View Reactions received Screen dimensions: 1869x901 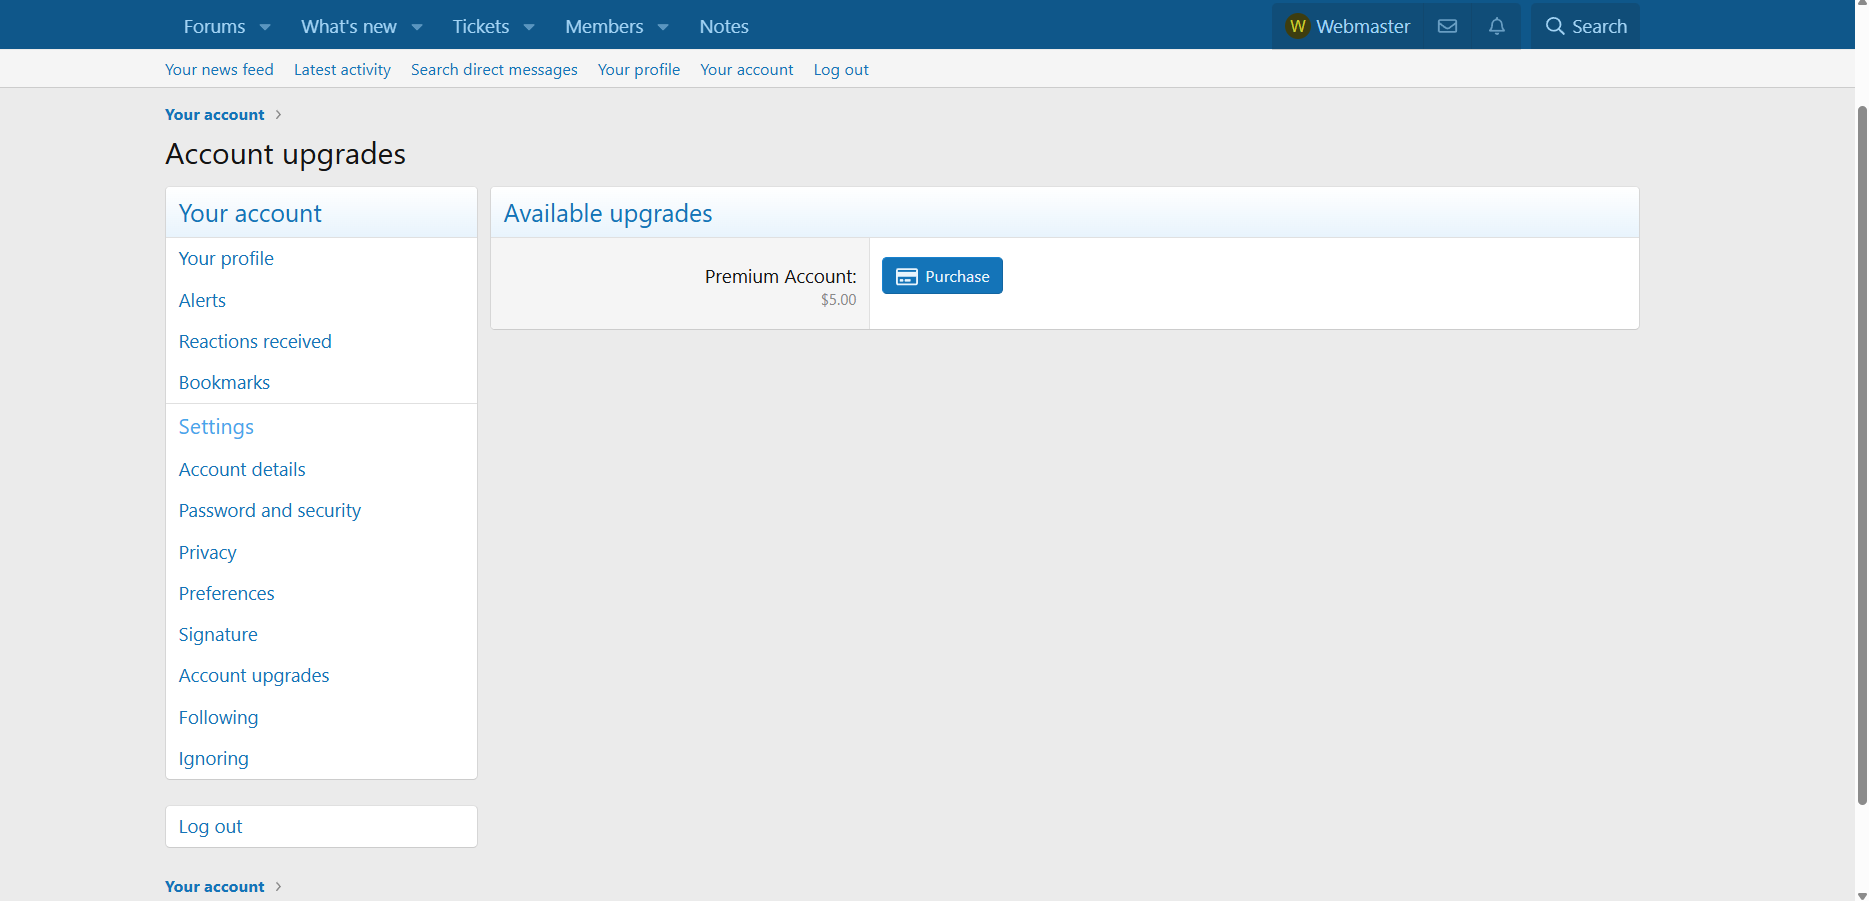click(x=255, y=341)
